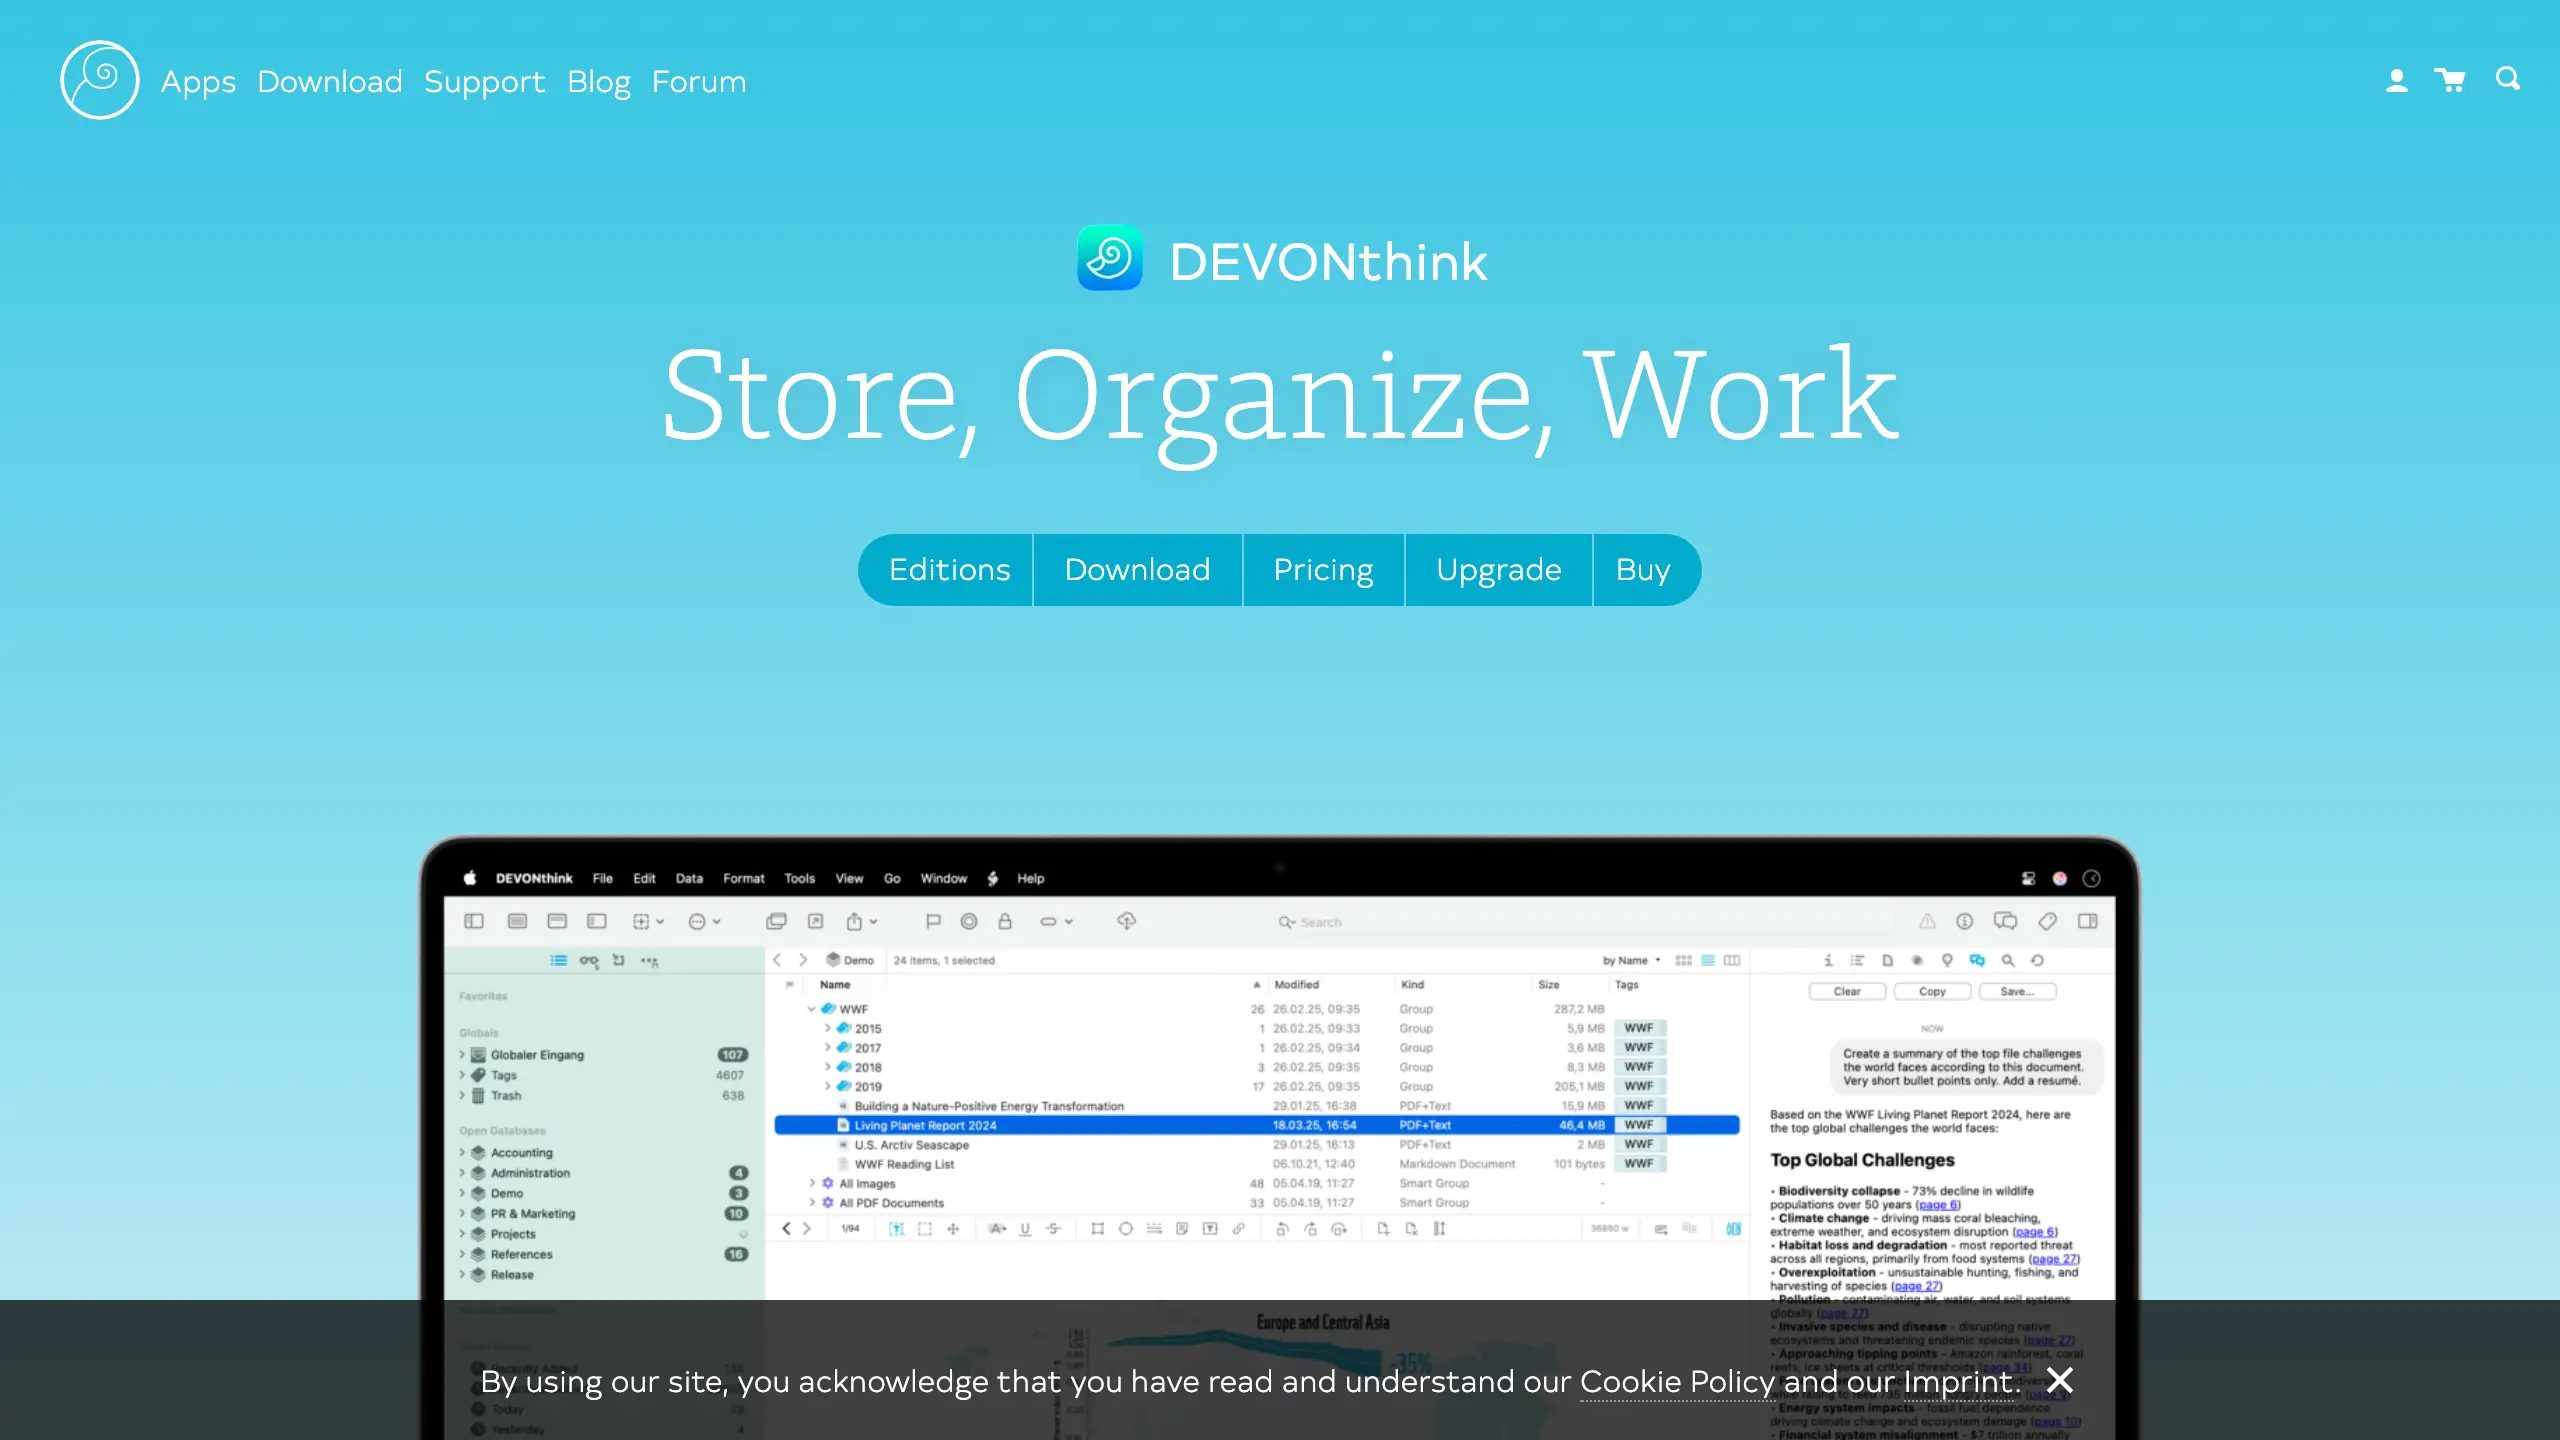This screenshot has height=1440, width=2560.
Task: Expand the Accounting database in sidebar
Action: [x=462, y=1152]
